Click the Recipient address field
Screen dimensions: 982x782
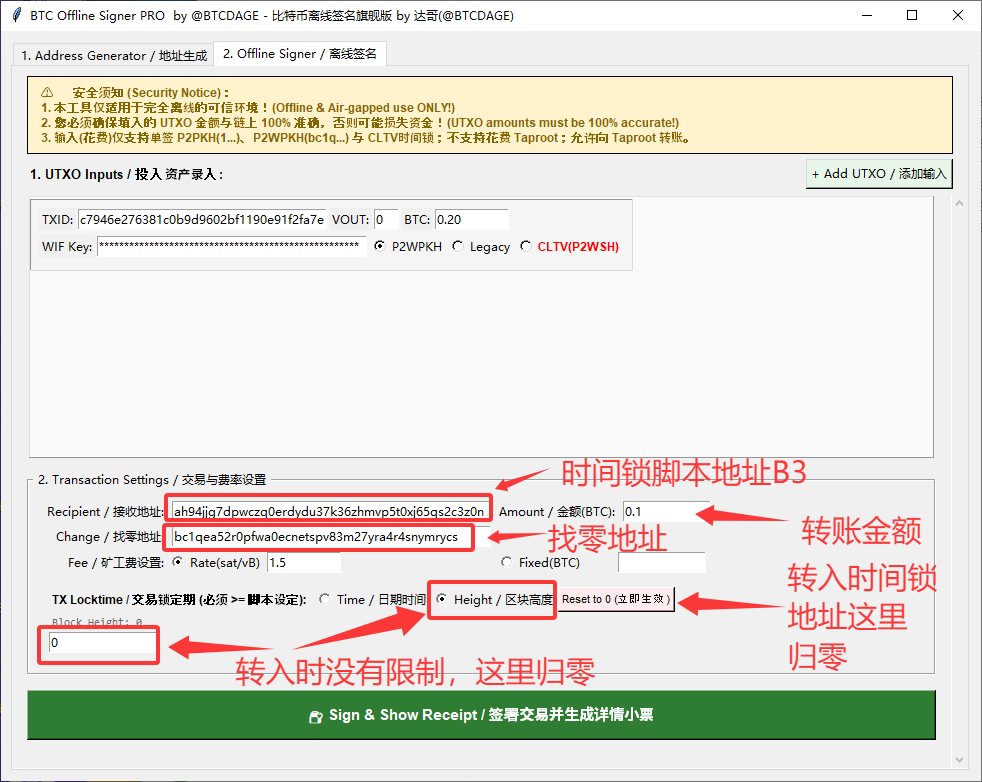pos(328,511)
